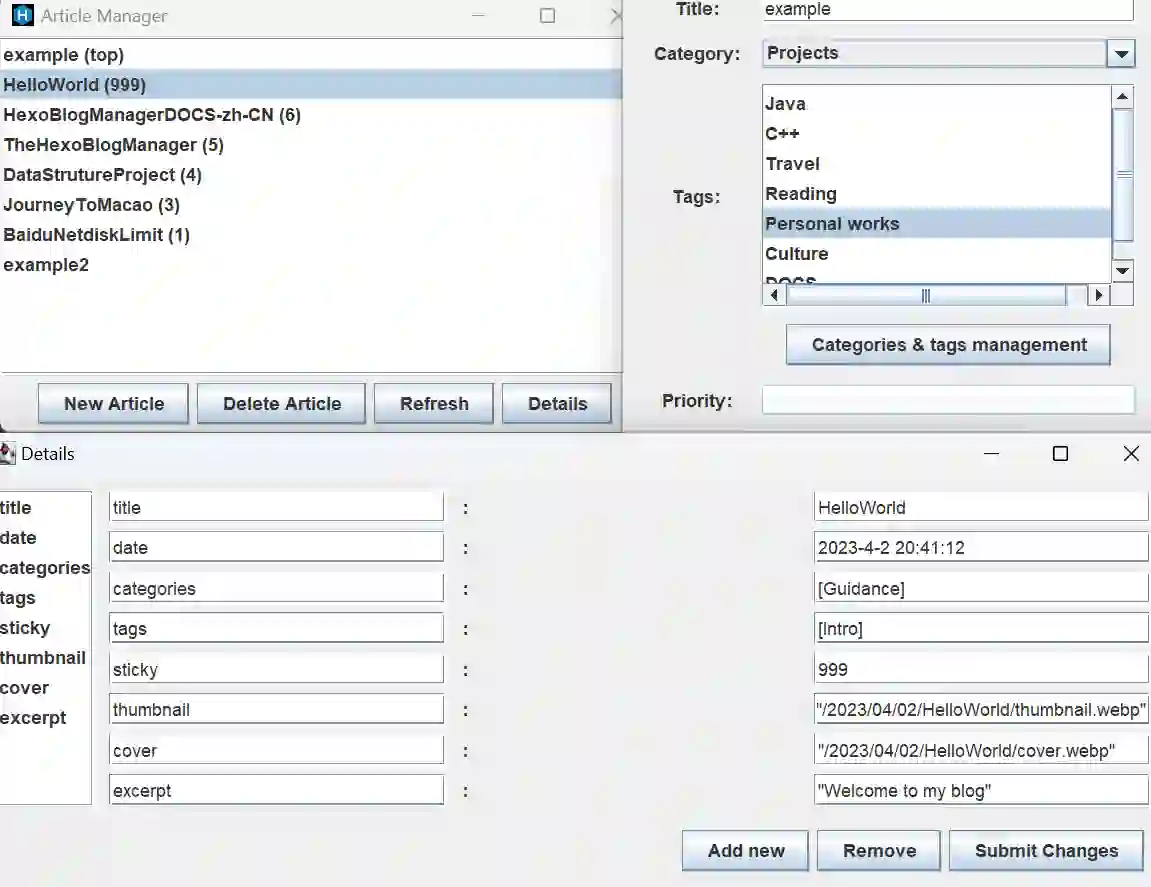The height and width of the screenshot is (887, 1151).
Task: Click Submit Changes button
Action: (1046, 851)
